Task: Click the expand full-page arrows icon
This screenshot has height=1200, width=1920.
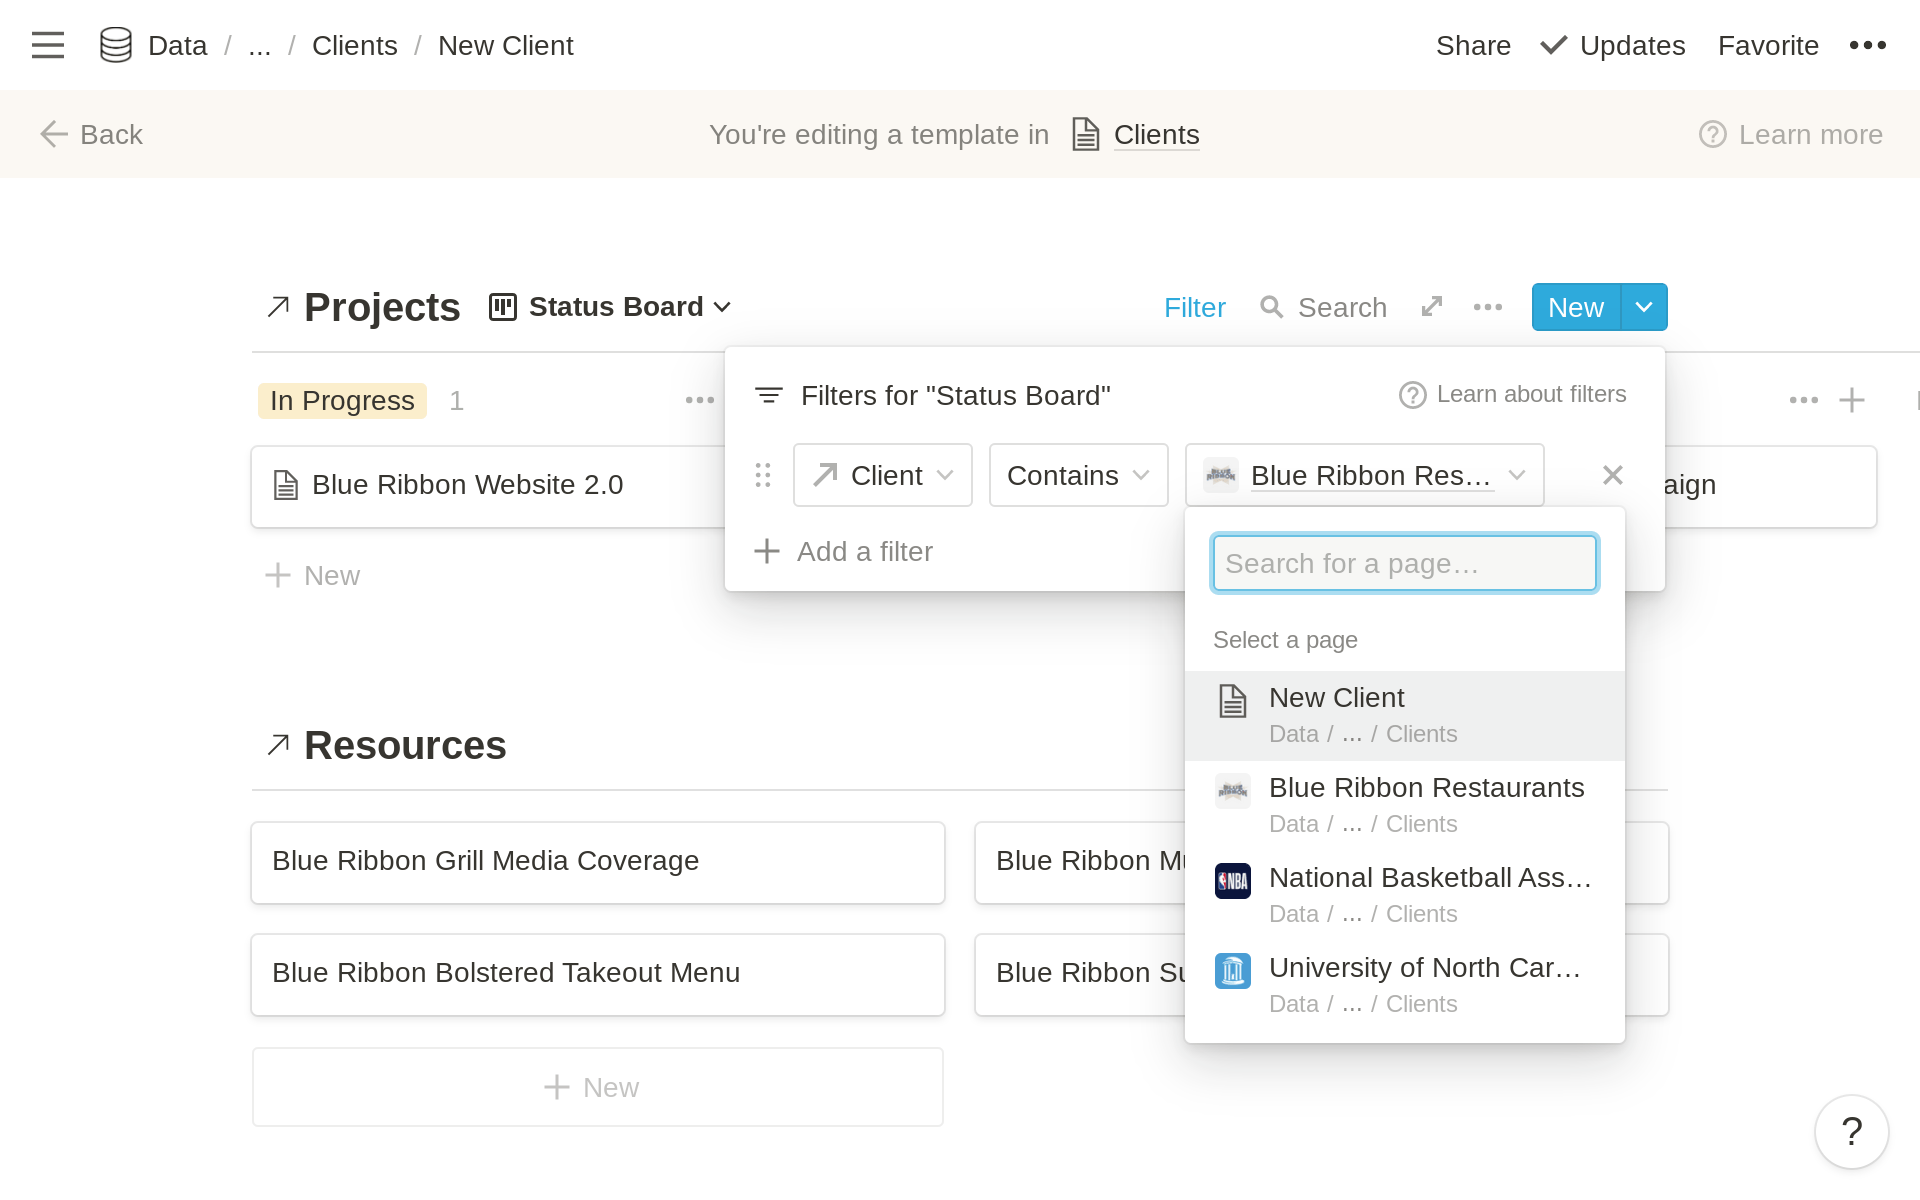Action: click(1432, 307)
